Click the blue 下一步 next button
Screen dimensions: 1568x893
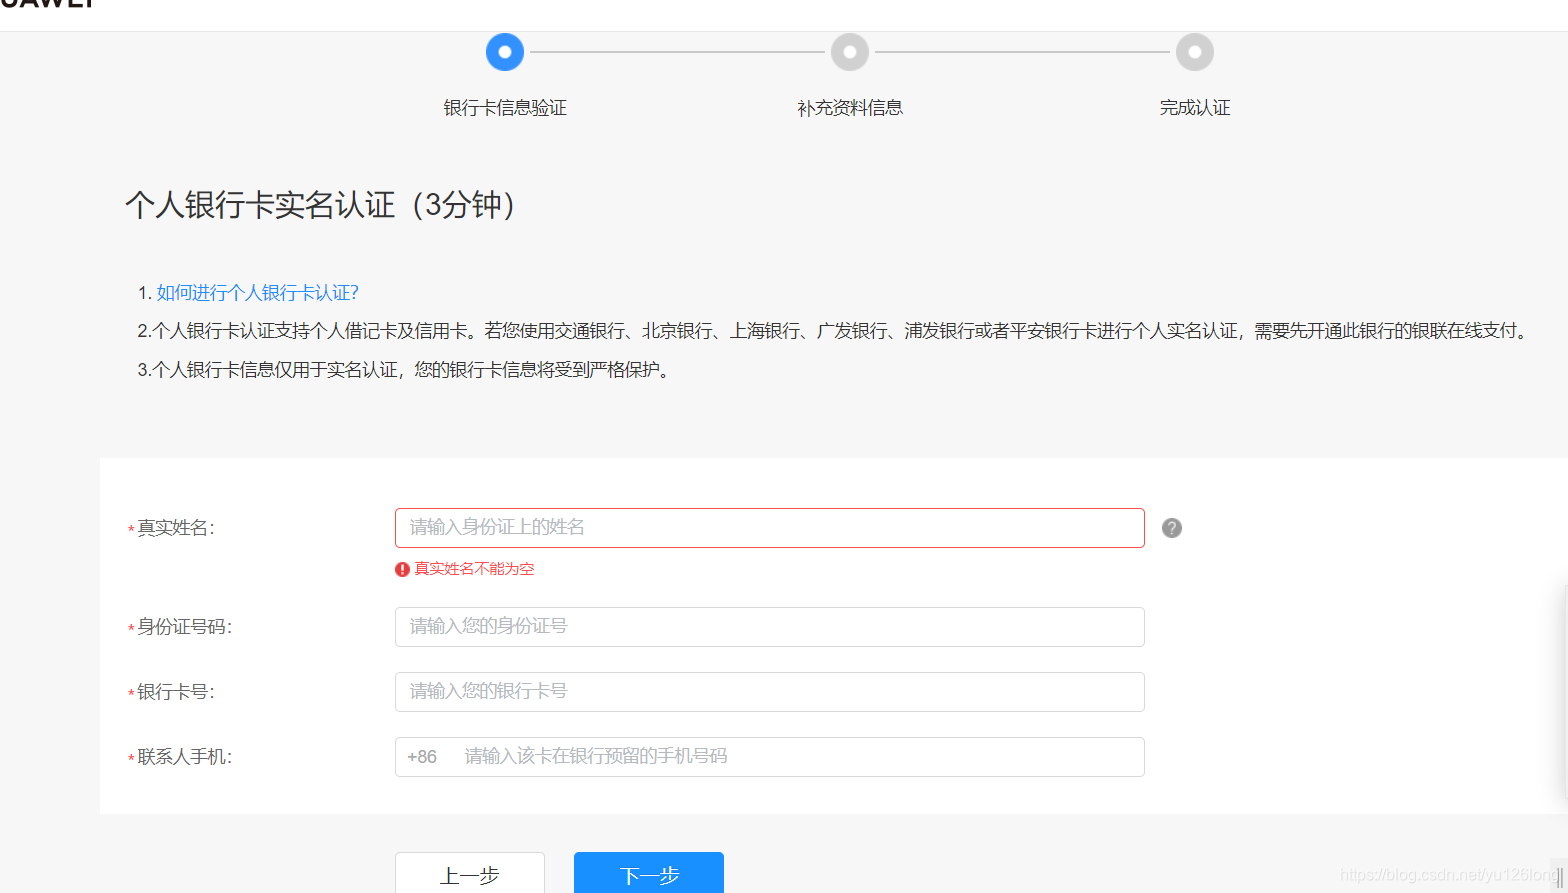coord(649,873)
